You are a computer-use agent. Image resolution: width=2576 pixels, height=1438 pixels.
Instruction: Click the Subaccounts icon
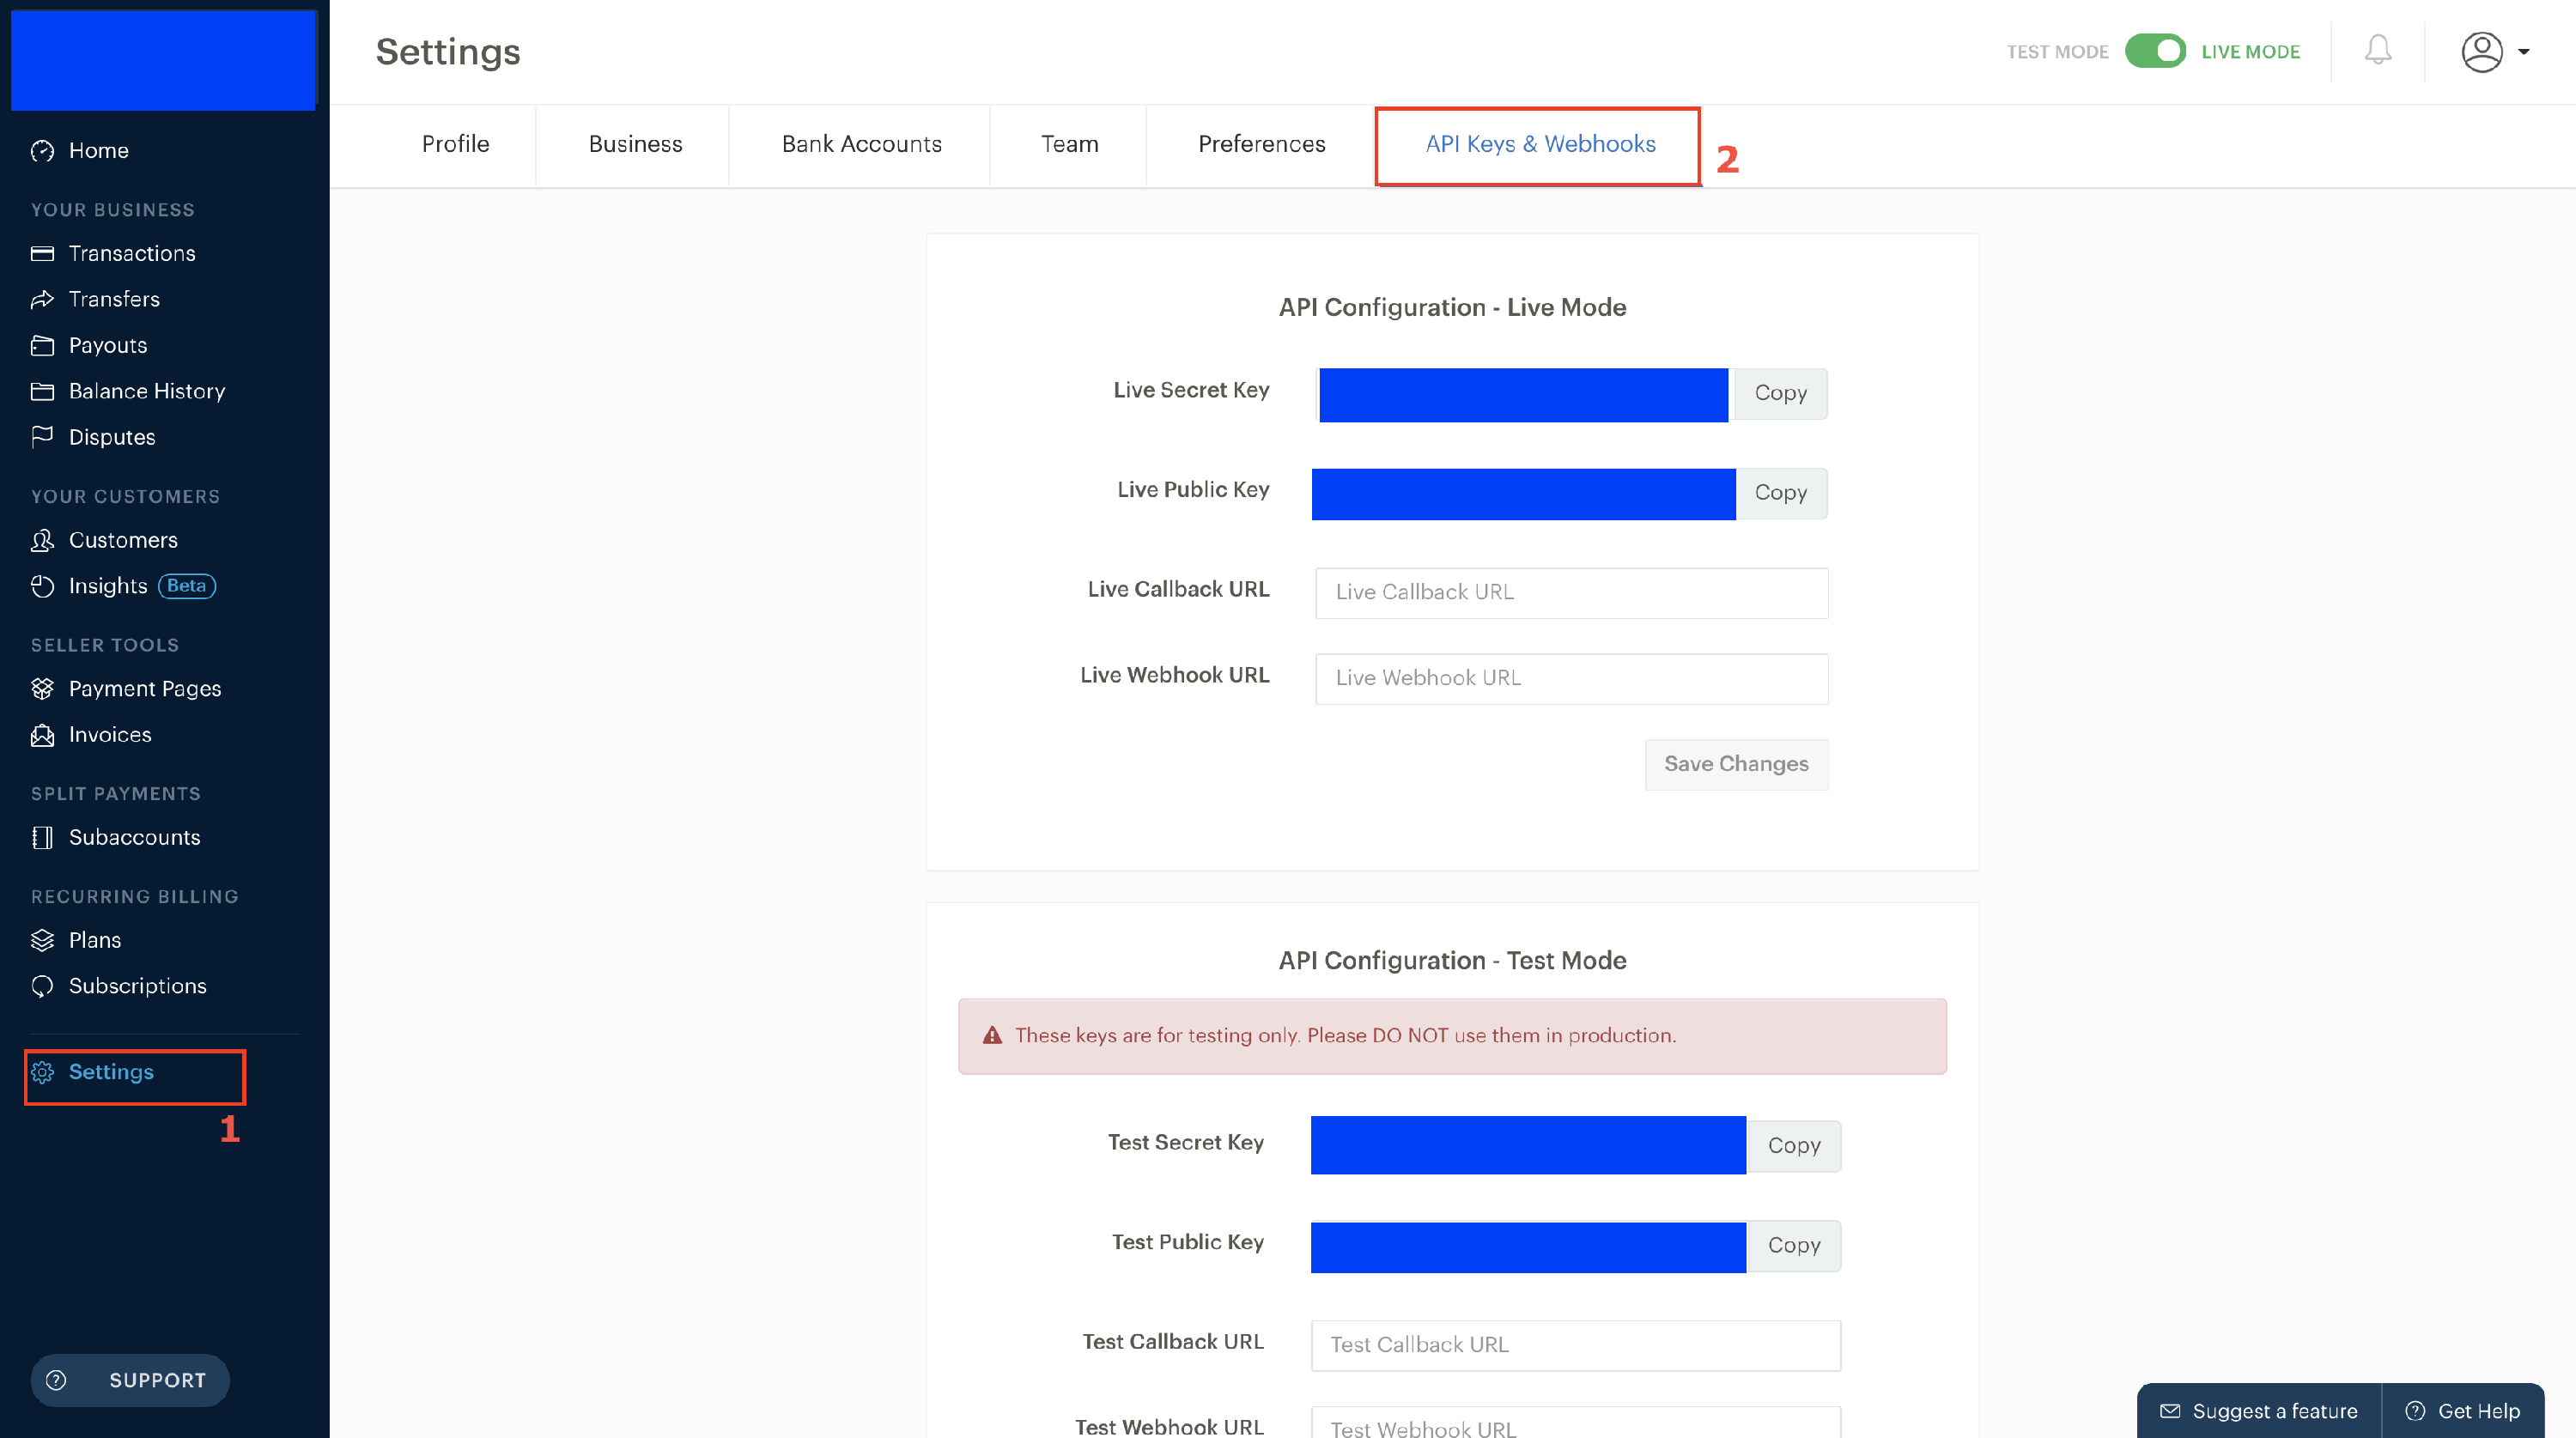[42, 838]
